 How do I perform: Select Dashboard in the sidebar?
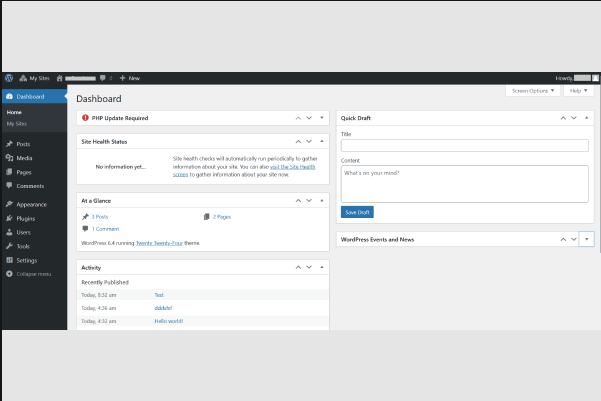[34, 97]
